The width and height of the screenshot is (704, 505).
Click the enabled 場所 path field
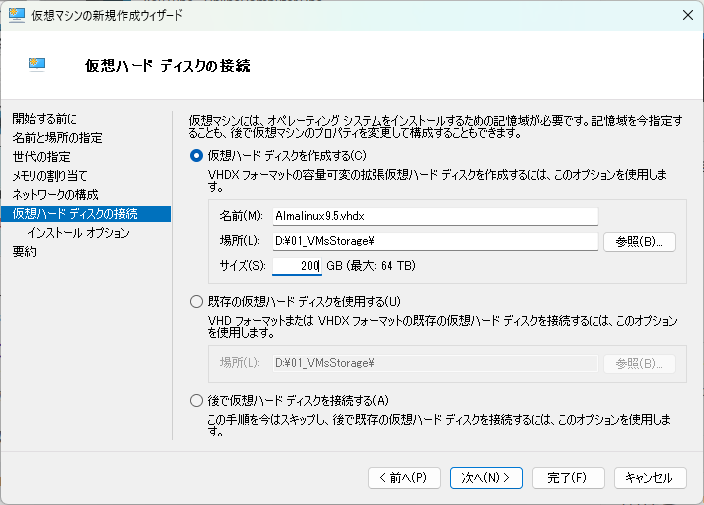tap(434, 241)
